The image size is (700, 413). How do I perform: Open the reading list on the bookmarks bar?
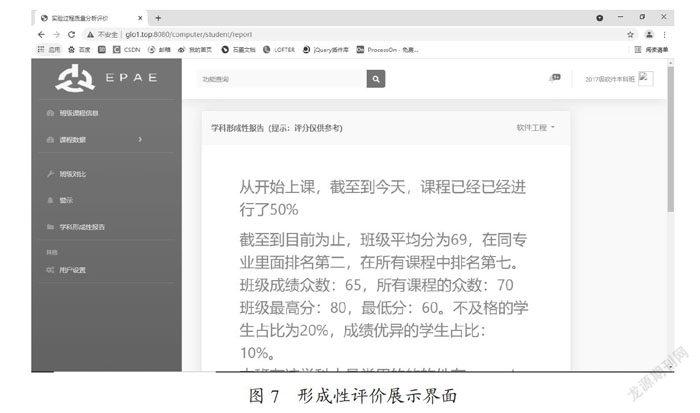tap(651, 50)
